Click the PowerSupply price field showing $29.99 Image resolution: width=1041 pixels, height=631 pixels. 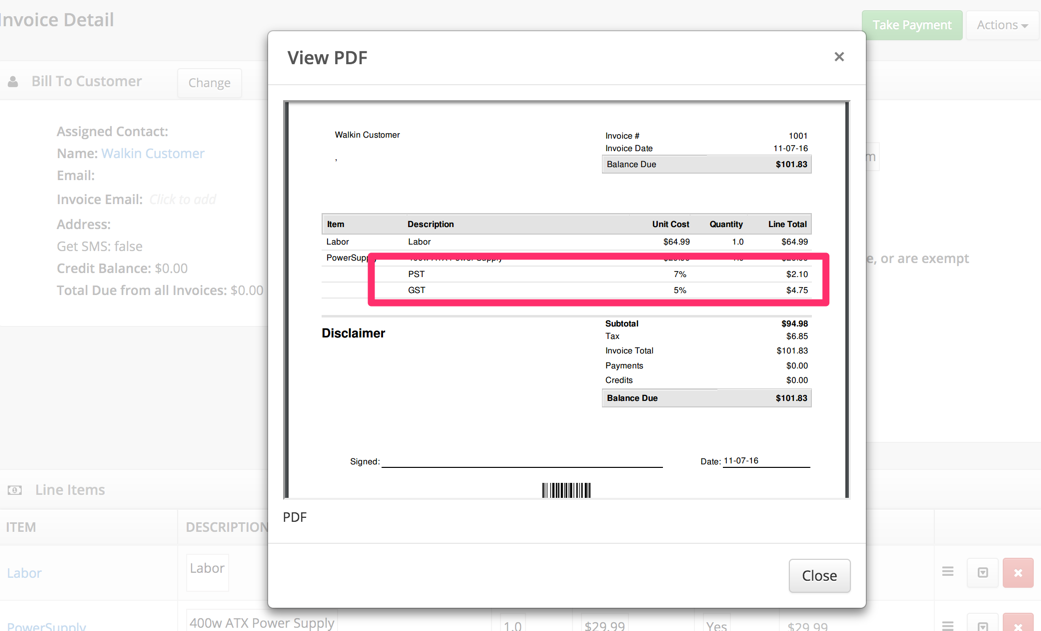click(x=604, y=624)
